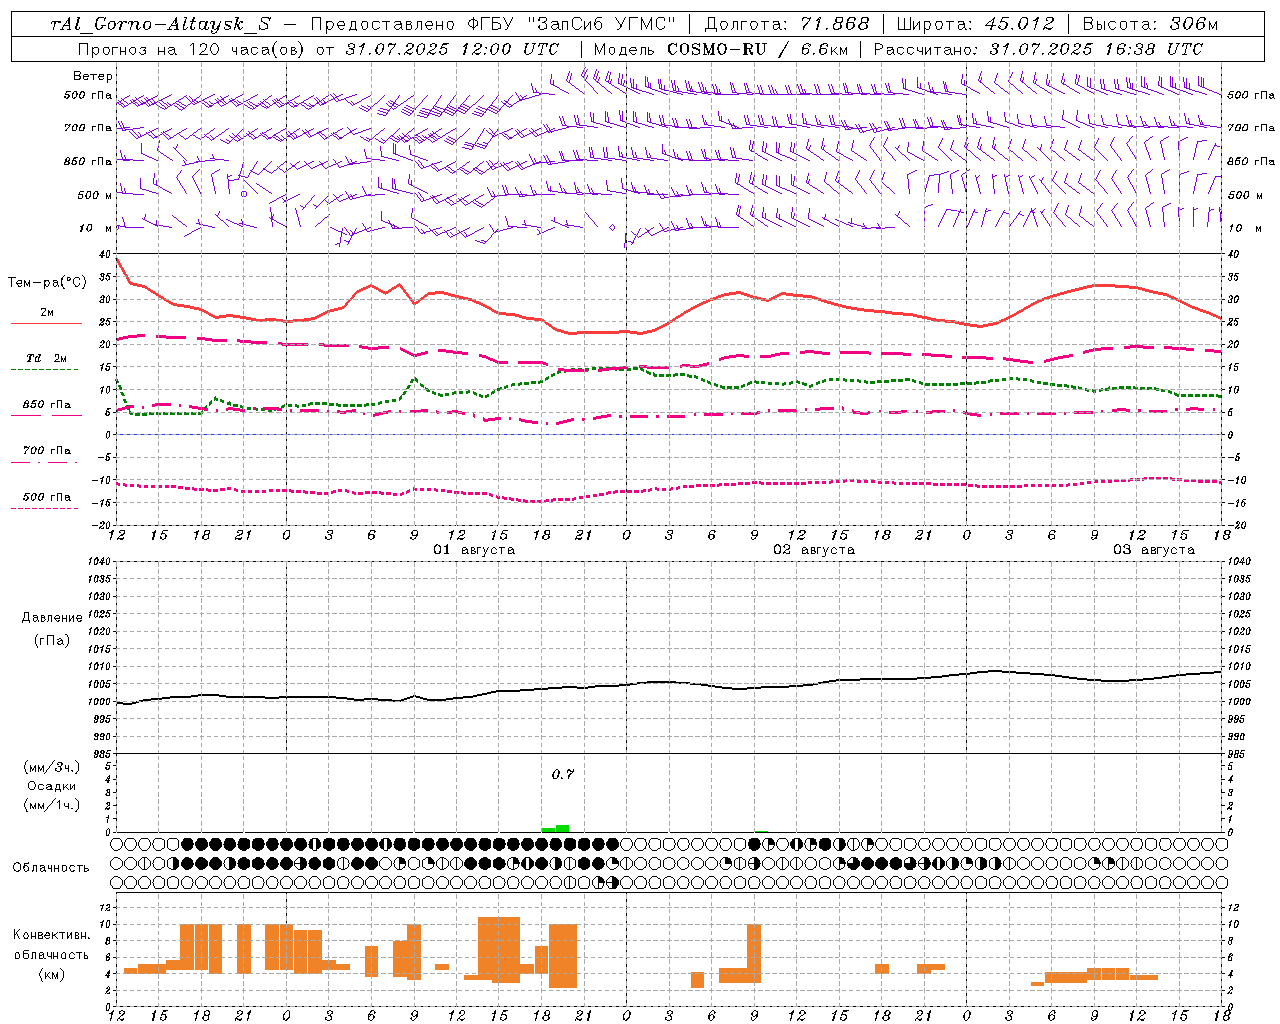Click calculation time Рассчитано: 31.07.2025 16:38 UTC
The height and width of the screenshot is (1024, 1280).
[x=1039, y=49]
